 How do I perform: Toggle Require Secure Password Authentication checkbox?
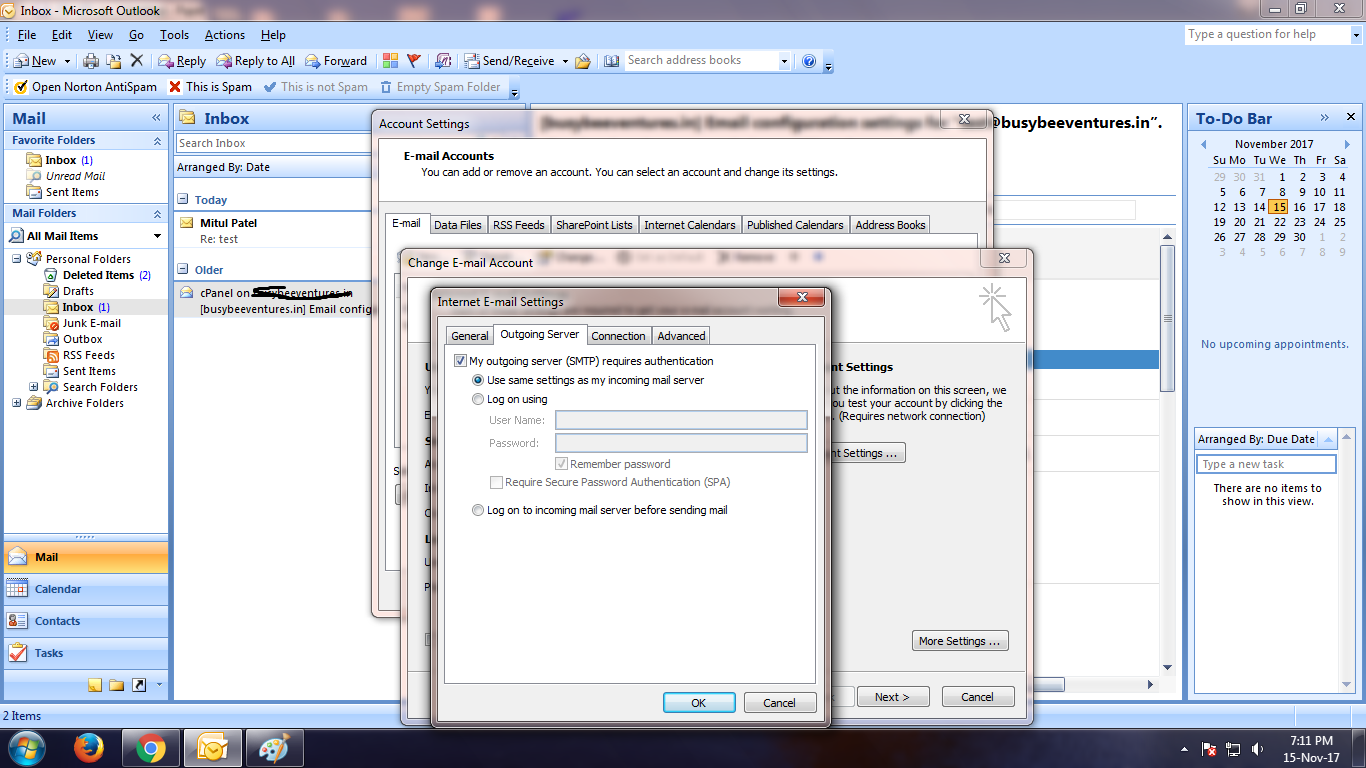497,482
